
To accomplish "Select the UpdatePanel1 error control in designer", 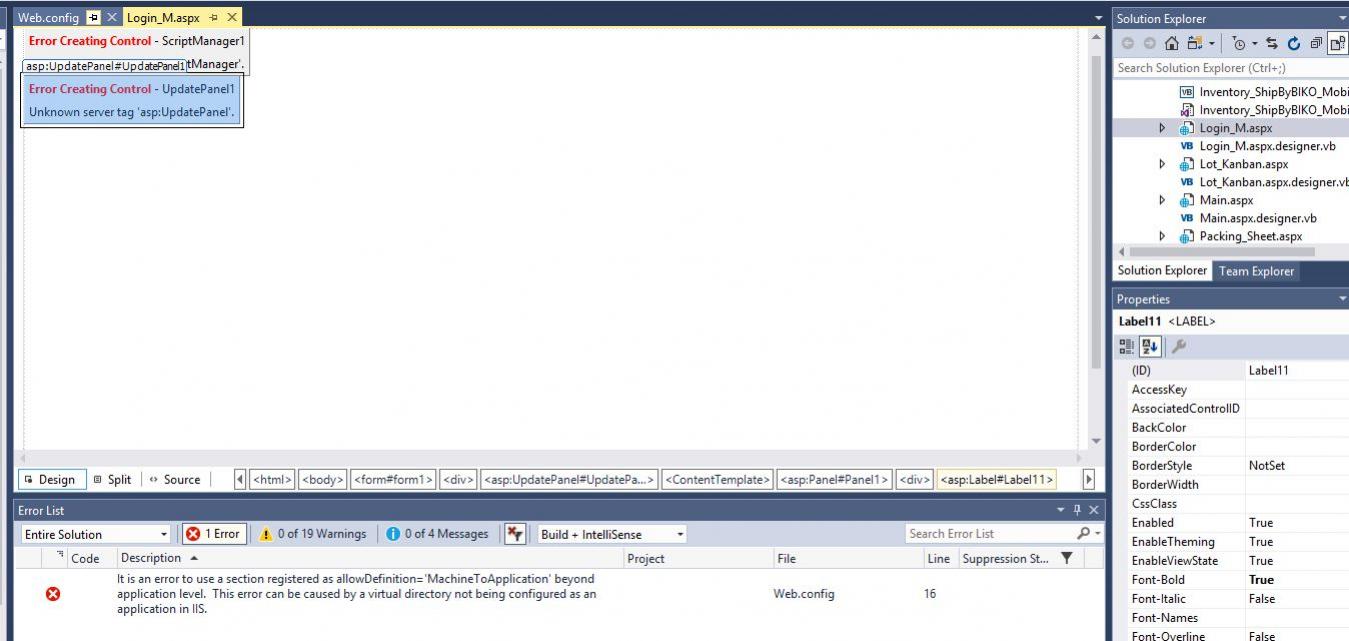I will [131, 100].
